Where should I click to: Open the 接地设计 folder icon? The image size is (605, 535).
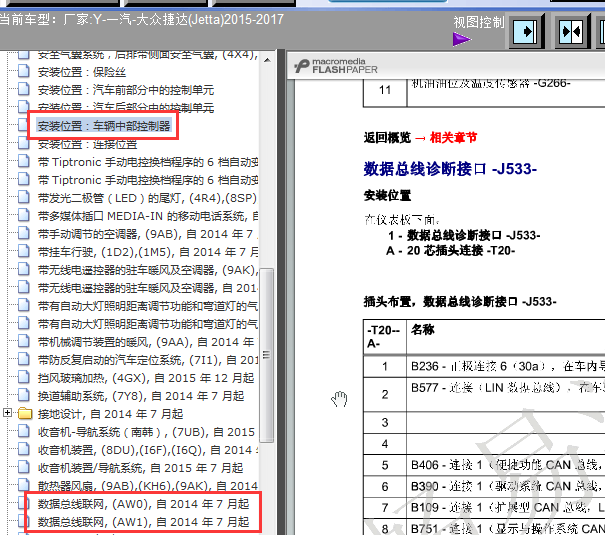pyautogui.click(x=25, y=413)
